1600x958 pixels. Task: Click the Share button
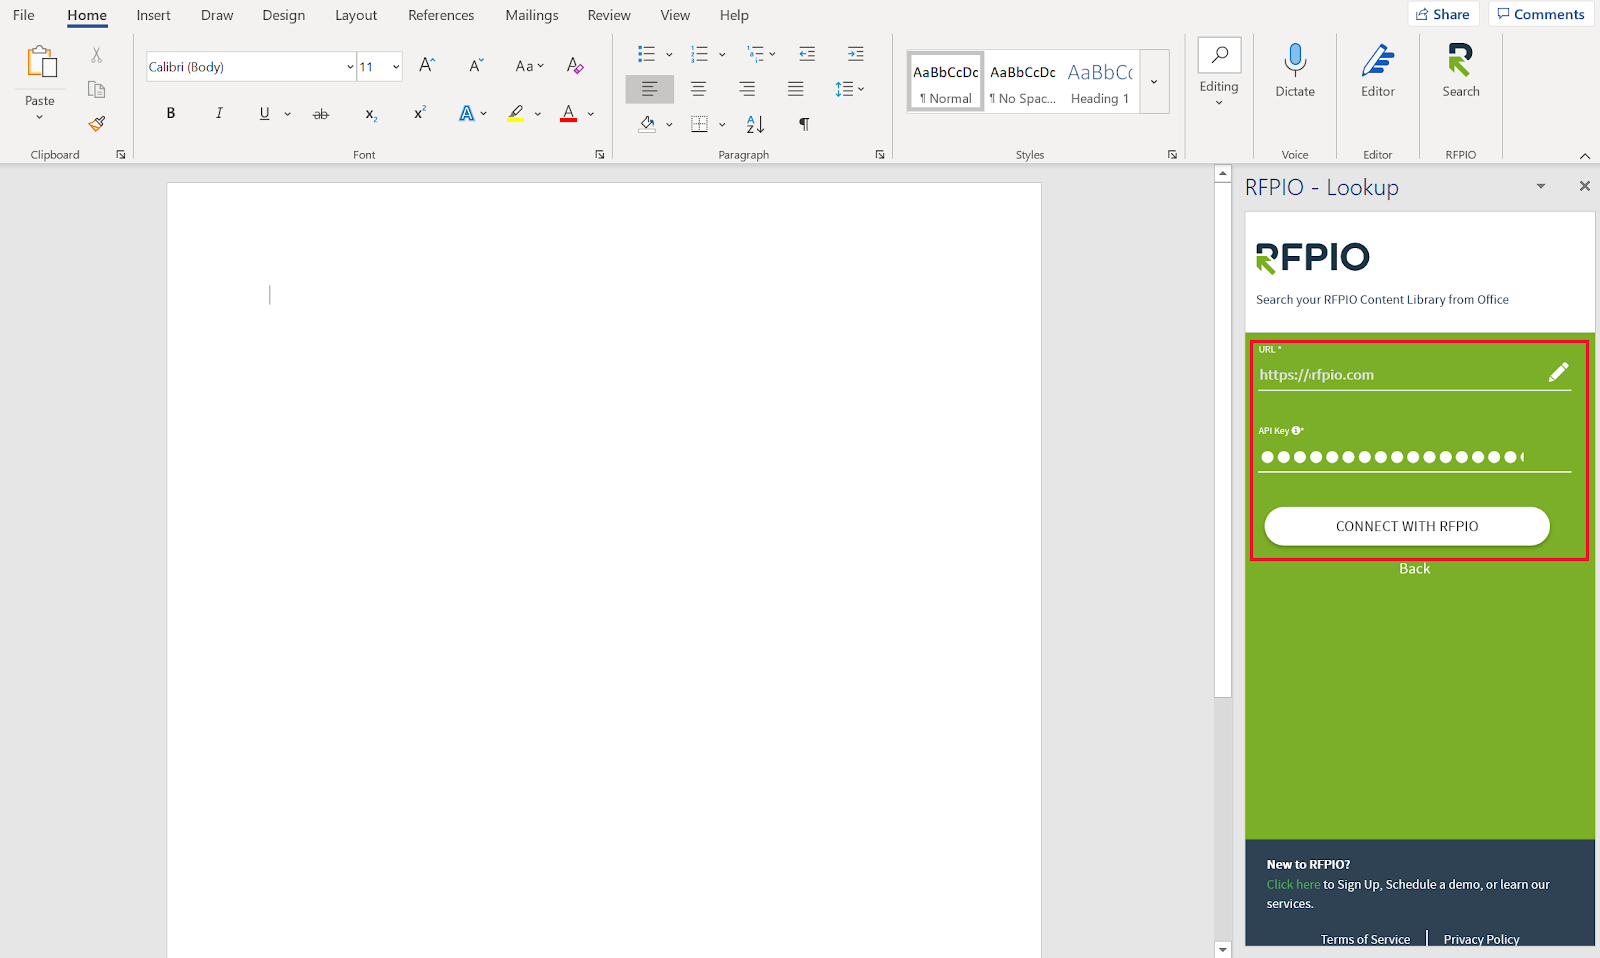click(1442, 14)
